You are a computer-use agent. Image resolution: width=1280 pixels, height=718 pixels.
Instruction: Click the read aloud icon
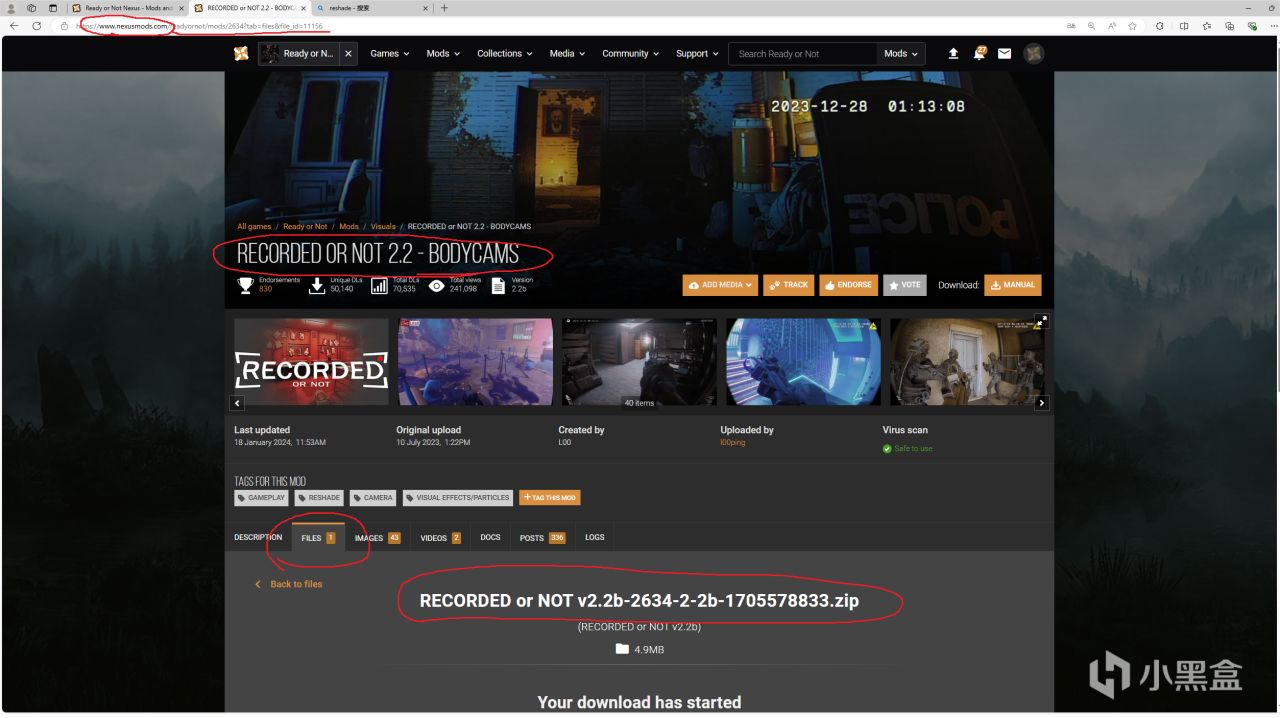(x=1113, y=25)
